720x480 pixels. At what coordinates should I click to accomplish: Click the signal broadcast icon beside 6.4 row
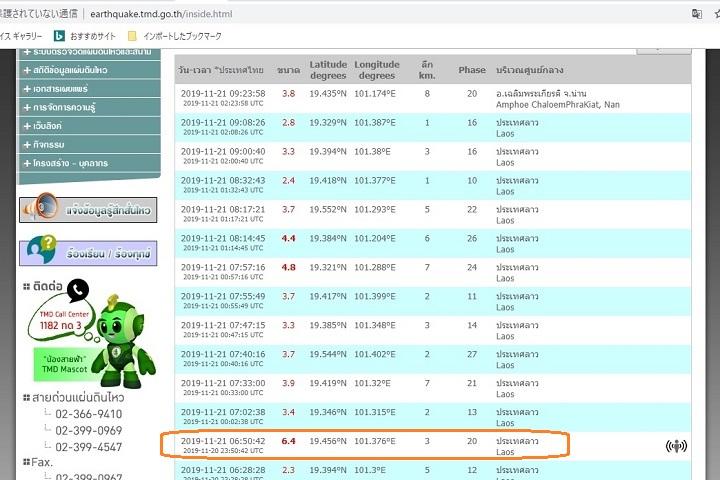[x=676, y=446]
